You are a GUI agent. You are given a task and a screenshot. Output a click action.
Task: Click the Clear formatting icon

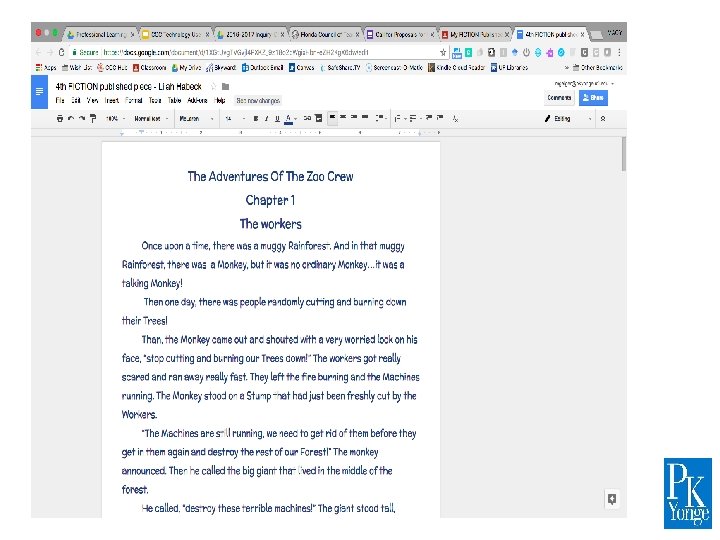455,118
